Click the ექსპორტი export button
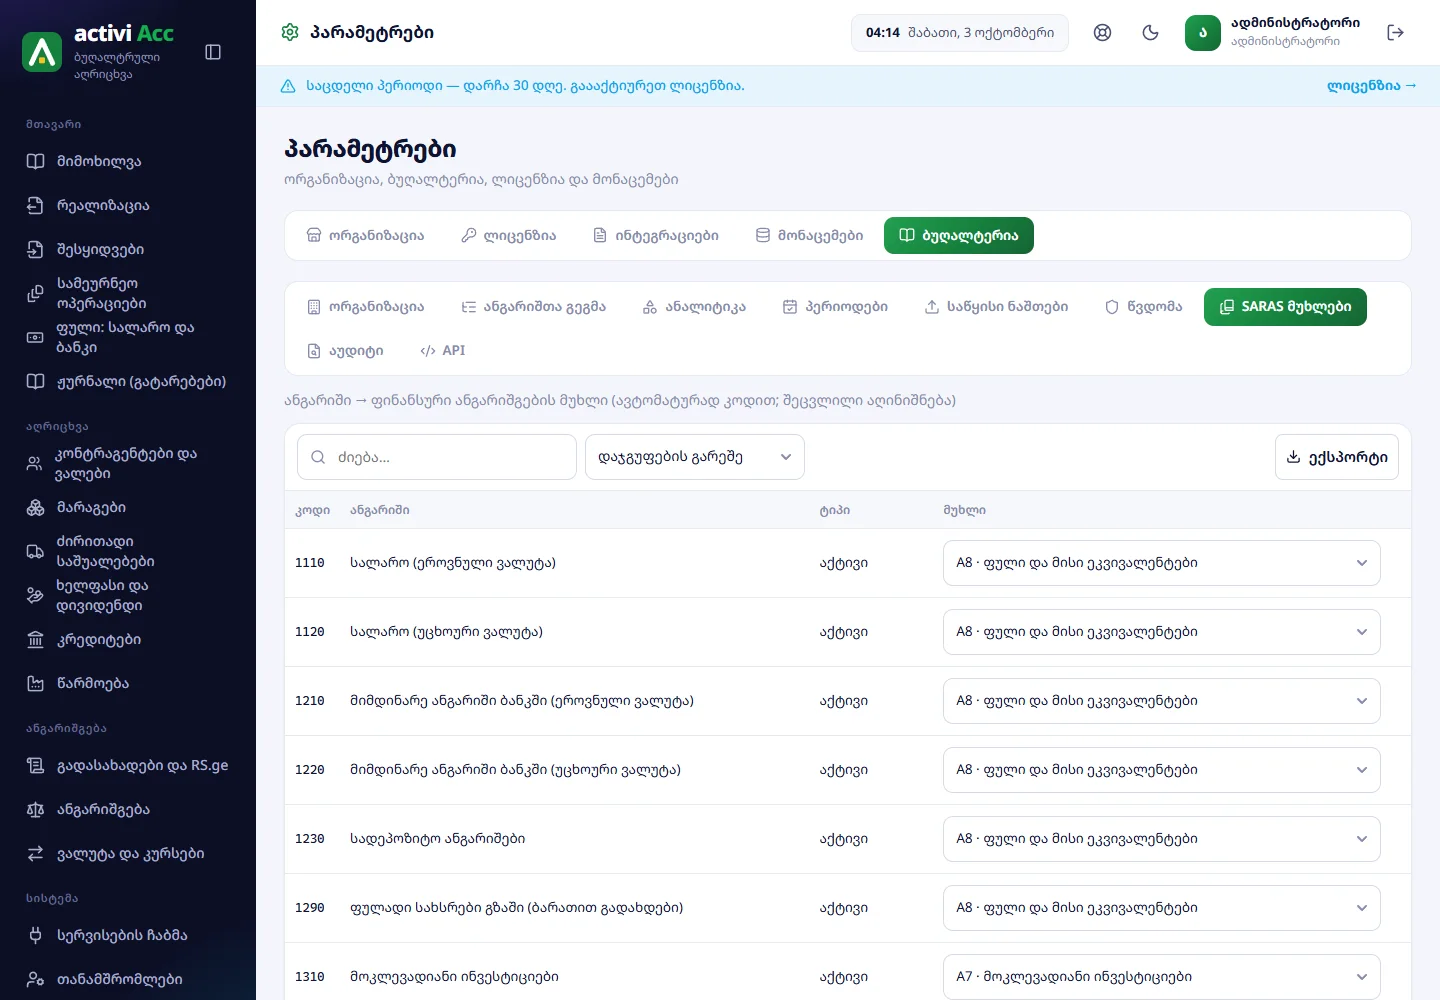The height and width of the screenshot is (1000, 1440). click(x=1337, y=457)
